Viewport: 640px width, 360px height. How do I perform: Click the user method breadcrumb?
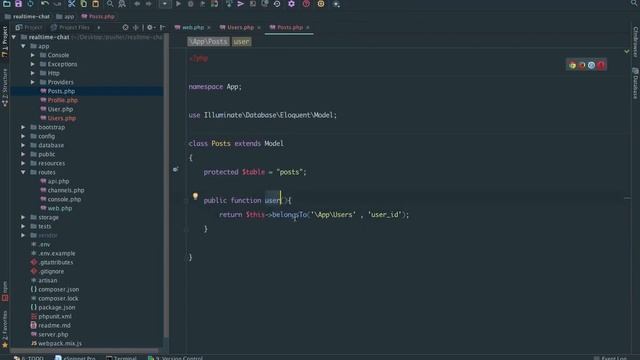241,42
